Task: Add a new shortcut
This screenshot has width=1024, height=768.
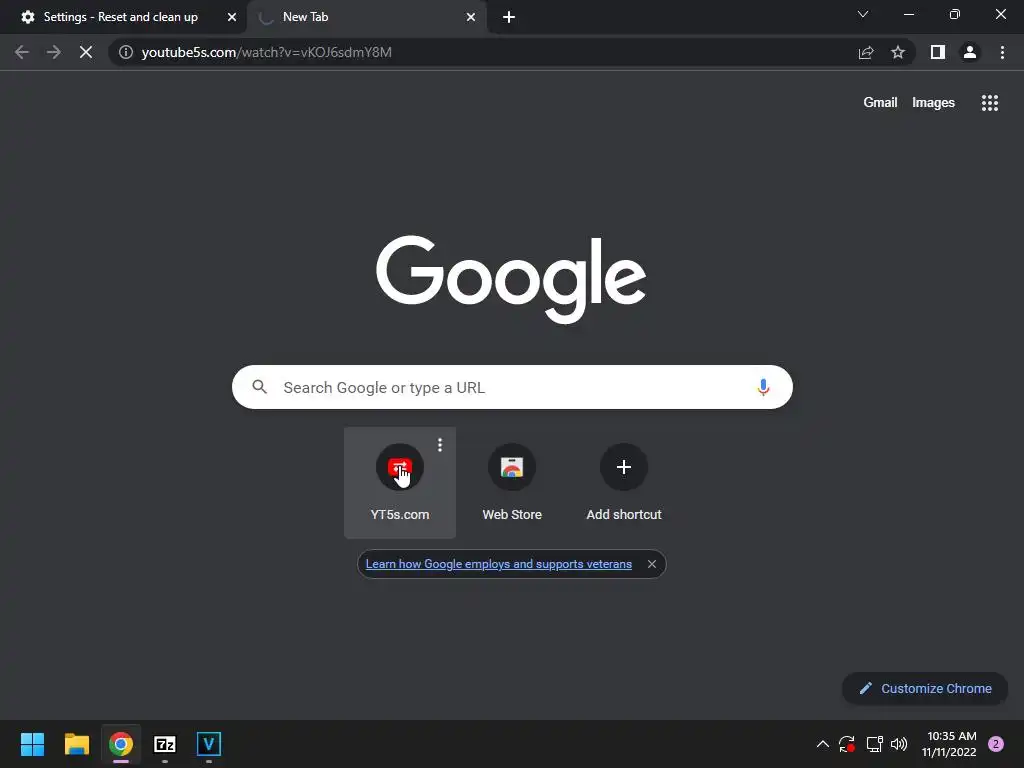Action: pyautogui.click(x=624, y=483)
